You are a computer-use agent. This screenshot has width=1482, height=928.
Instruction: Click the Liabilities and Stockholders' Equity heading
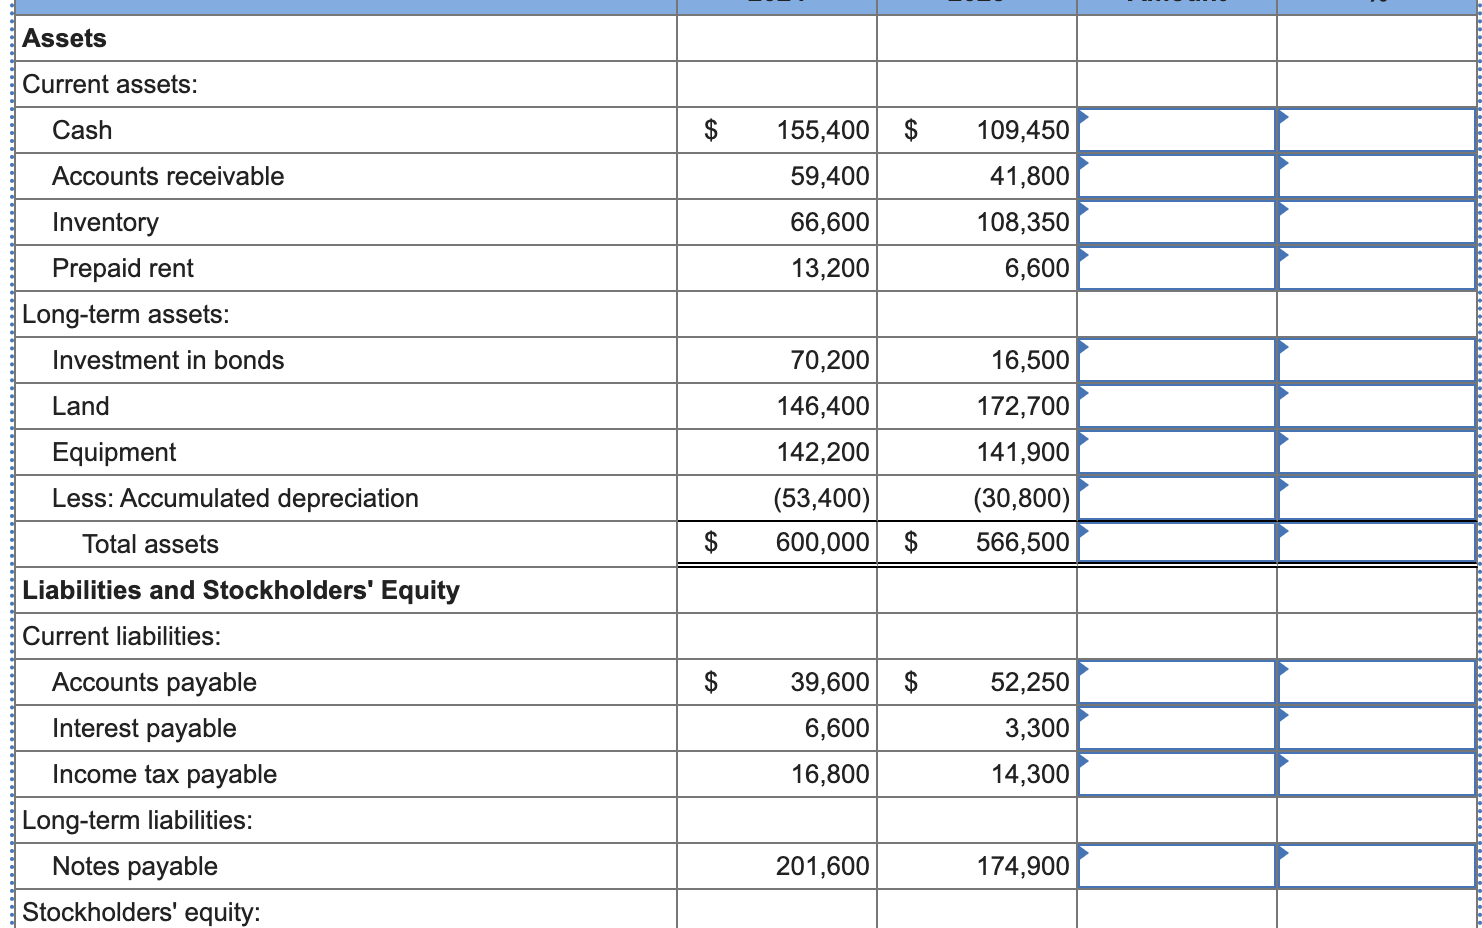coord(241,590)
